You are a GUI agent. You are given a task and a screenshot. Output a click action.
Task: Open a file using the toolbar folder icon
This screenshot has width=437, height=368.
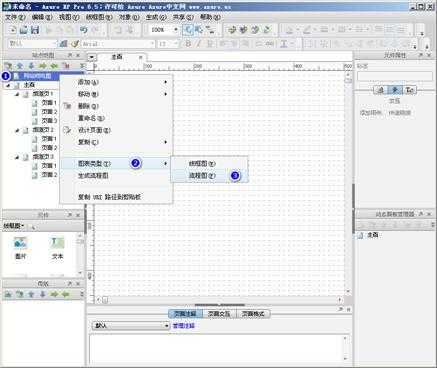[24, 30]
